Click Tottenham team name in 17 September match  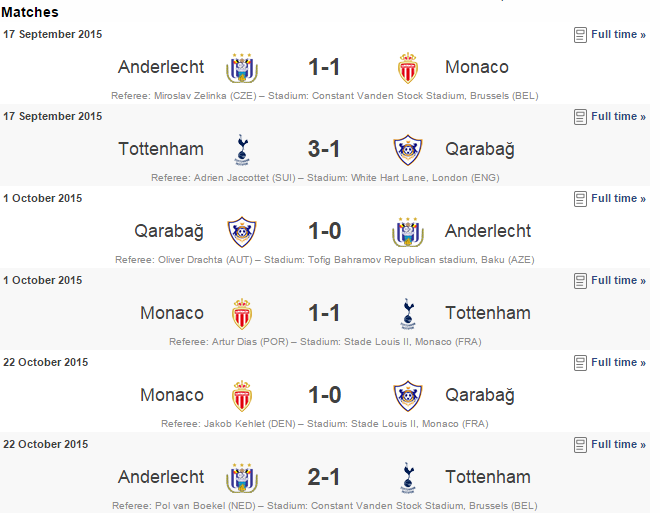[161, 149]
